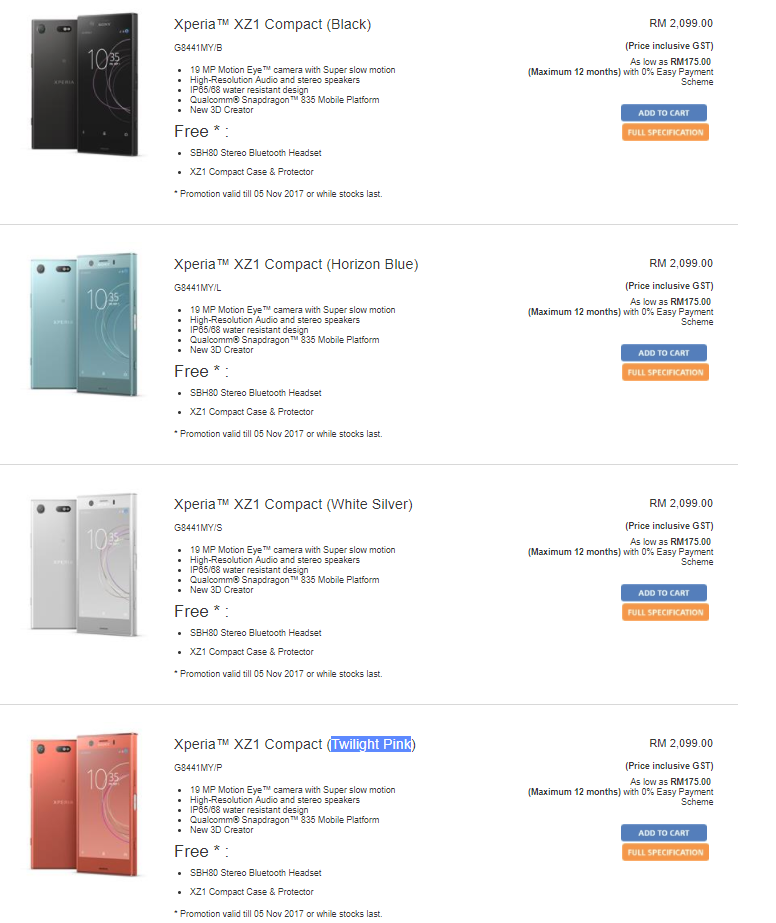Image resolution: width=776 pixels, height=923 pixels.
Task: Click the Xperia XZ1 Compact (Black) title
Action: pyautogui.click(x=272, y=24)
